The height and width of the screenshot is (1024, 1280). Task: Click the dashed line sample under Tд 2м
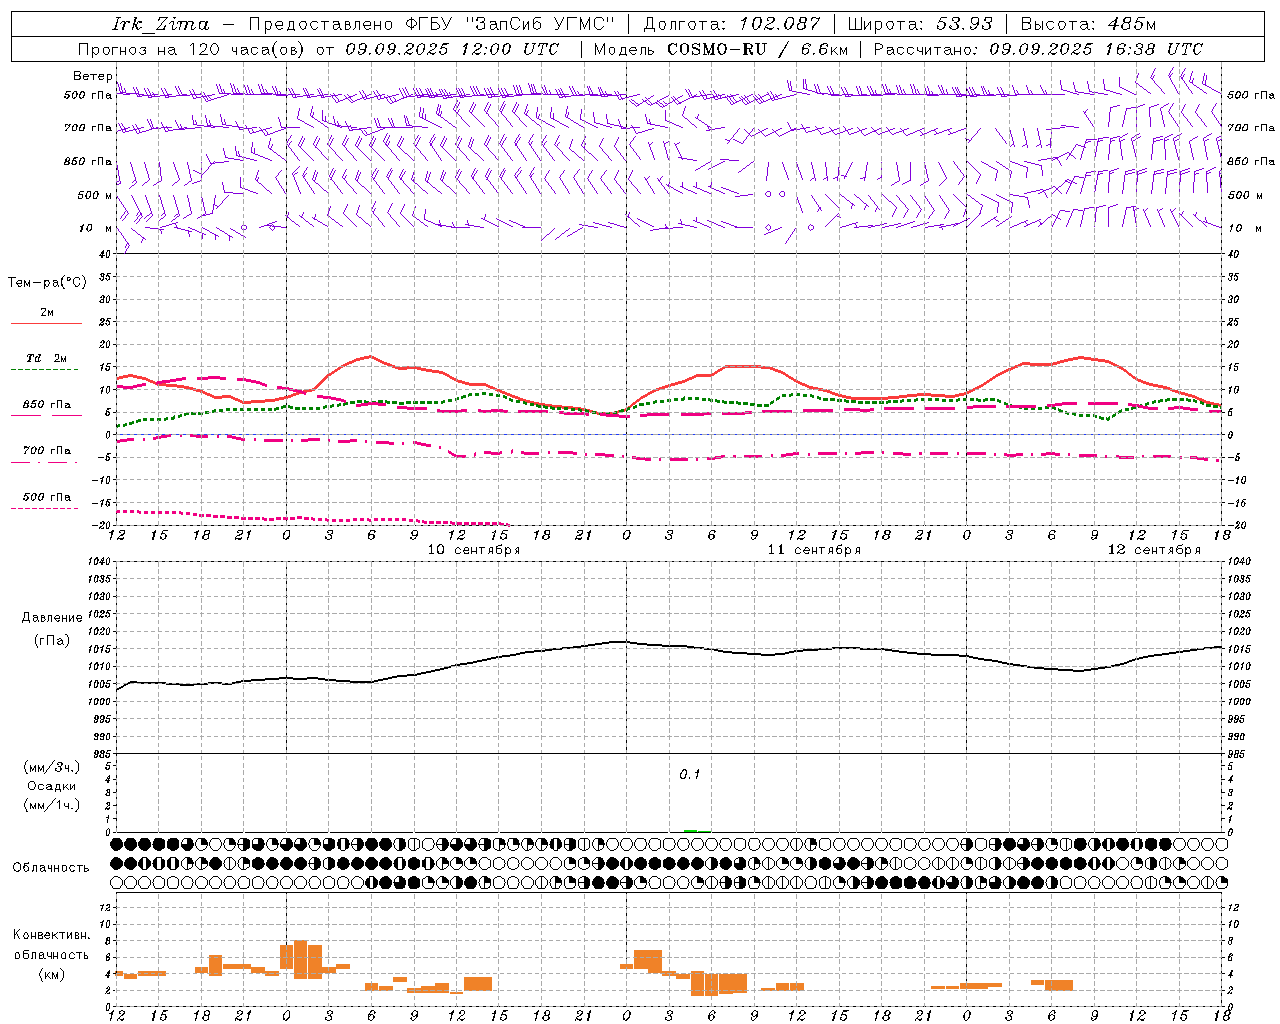point(44,370)
